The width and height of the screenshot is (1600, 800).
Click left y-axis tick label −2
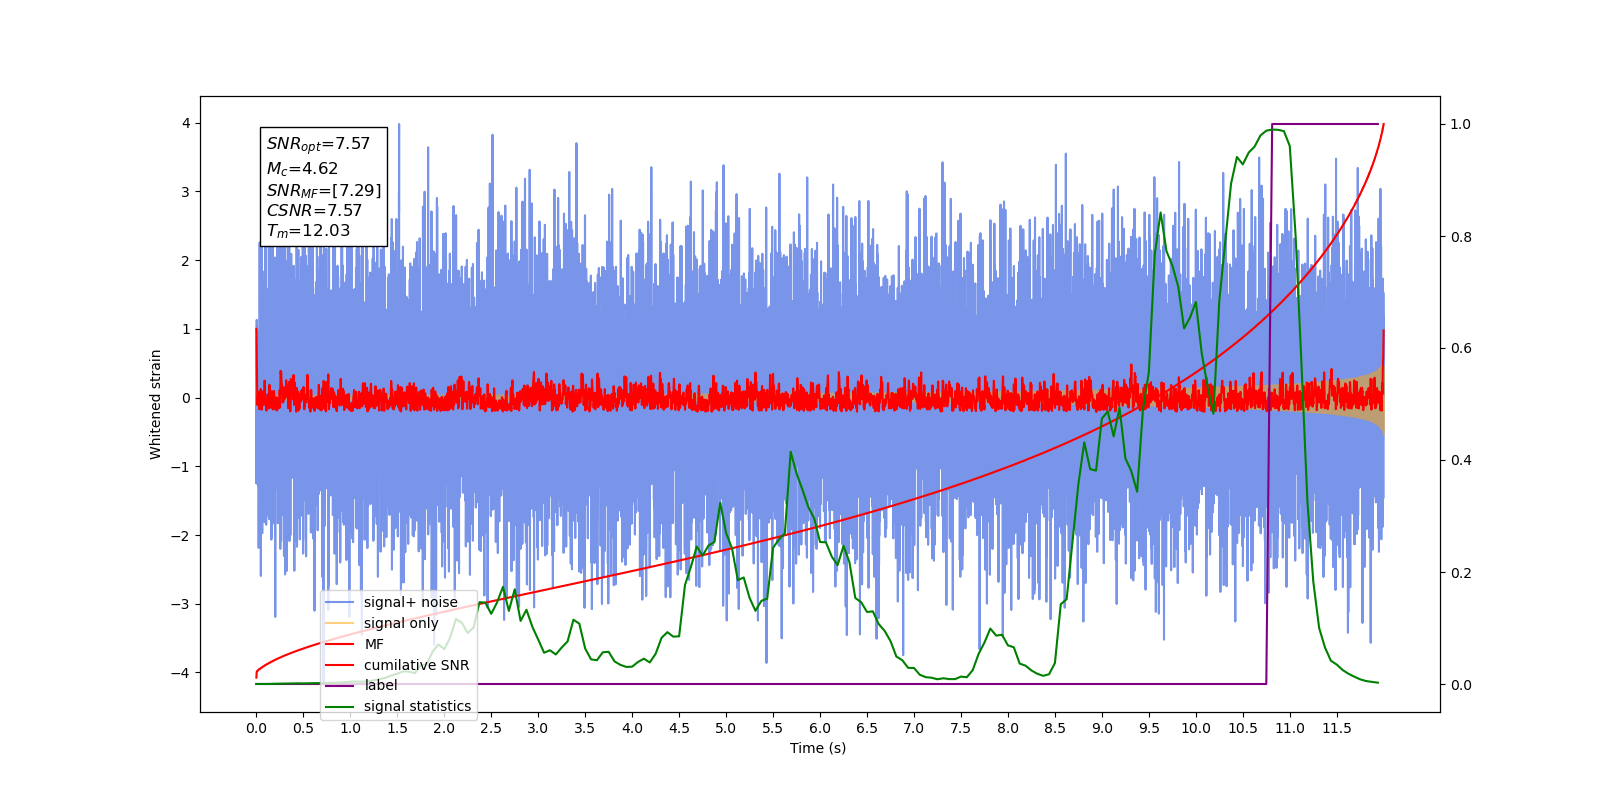click(181, 536)
